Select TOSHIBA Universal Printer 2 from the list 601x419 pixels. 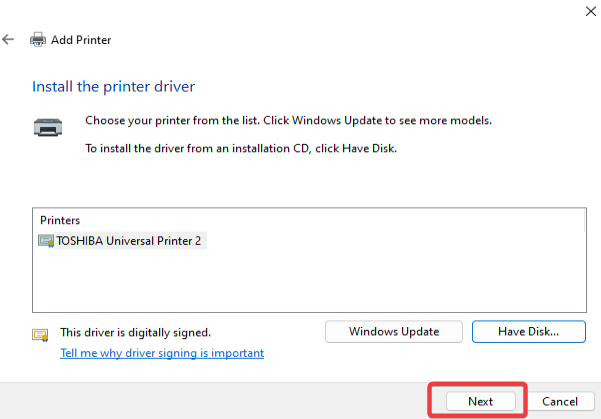click(x=129, y=240)
